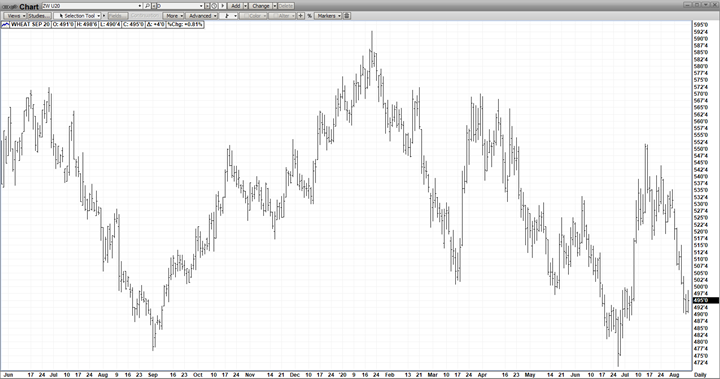Choose the Selection Tool dropdown
Image resolution: width=720 pixels, height=379 pixels.
tap(77, 16)
